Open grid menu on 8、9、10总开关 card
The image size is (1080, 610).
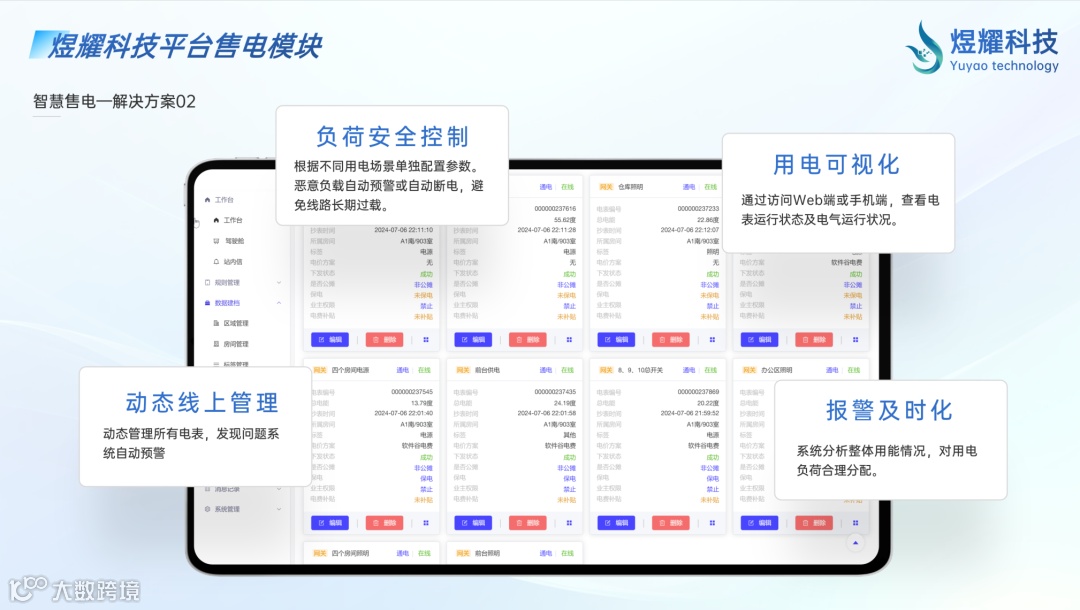(712, 523)
